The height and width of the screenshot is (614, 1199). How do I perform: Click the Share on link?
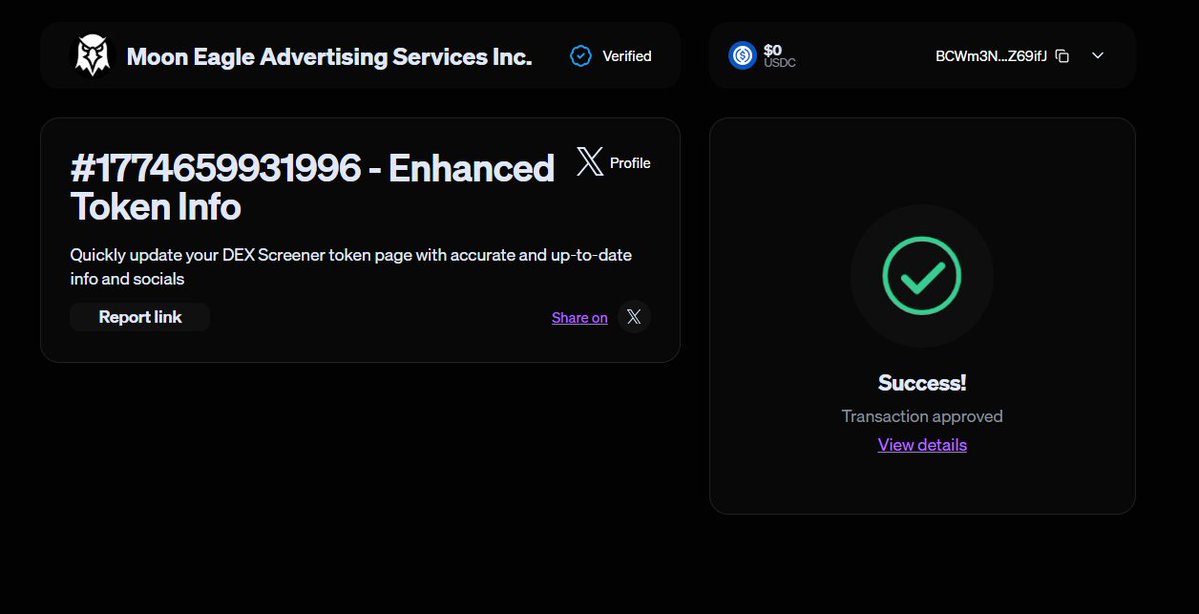580,317
